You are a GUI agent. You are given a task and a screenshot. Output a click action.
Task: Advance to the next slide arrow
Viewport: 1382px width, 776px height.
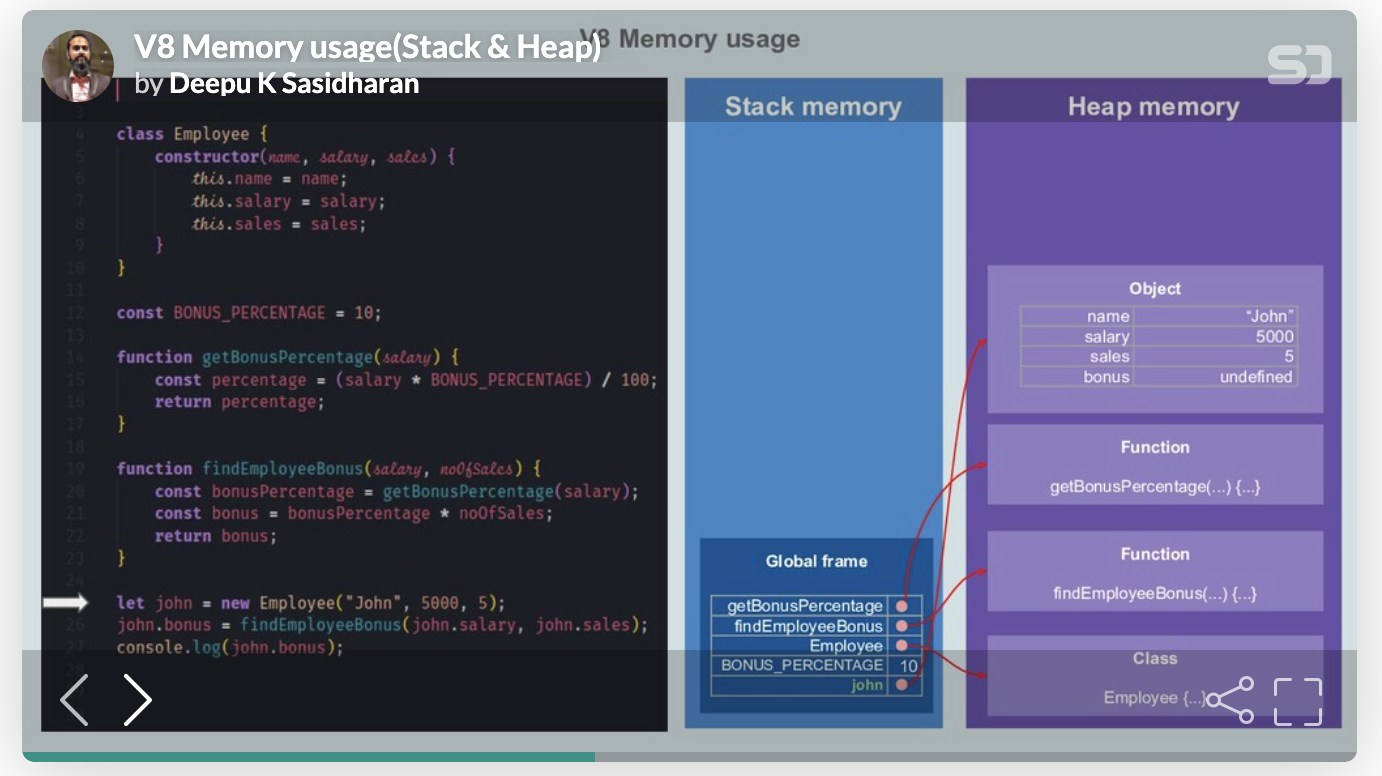pos(138,701)
